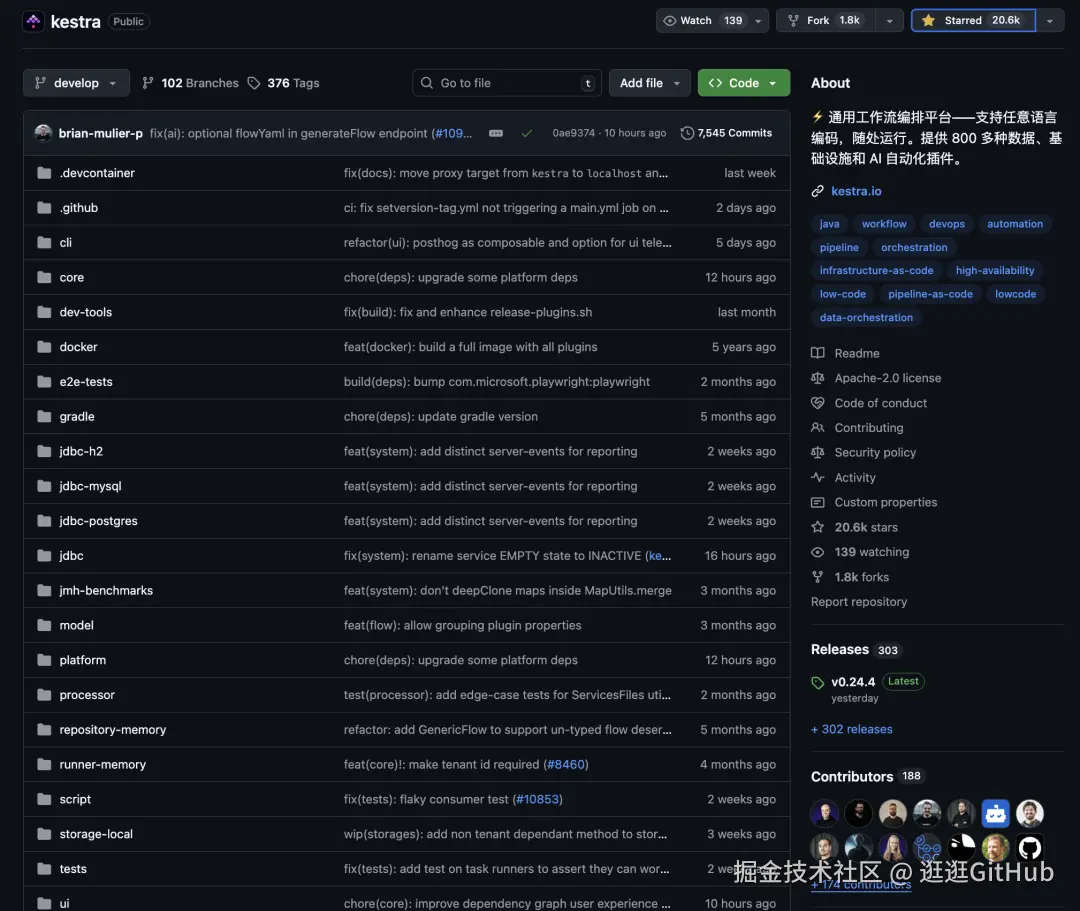The width and height of the screenshot is (1080, 911).
Task: Show commit message ellipsis details
Action: [x=496, y=134]
